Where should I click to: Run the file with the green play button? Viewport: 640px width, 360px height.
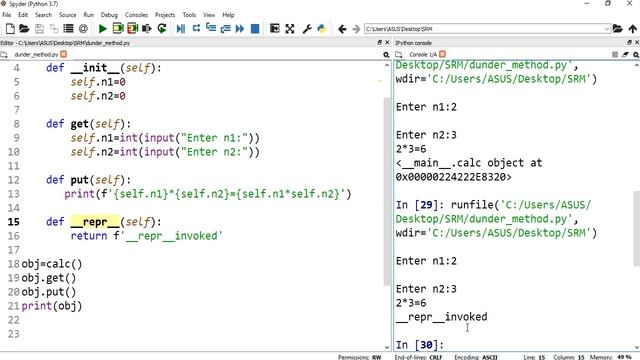tap(102, 29)
